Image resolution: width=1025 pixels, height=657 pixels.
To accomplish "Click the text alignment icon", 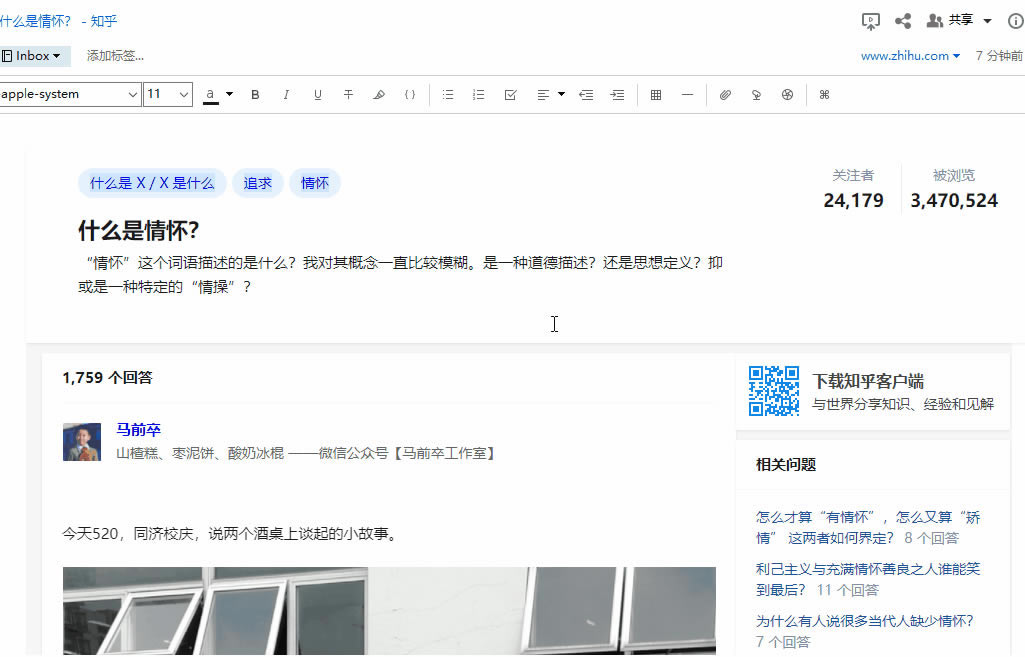I will click(543, 95).
